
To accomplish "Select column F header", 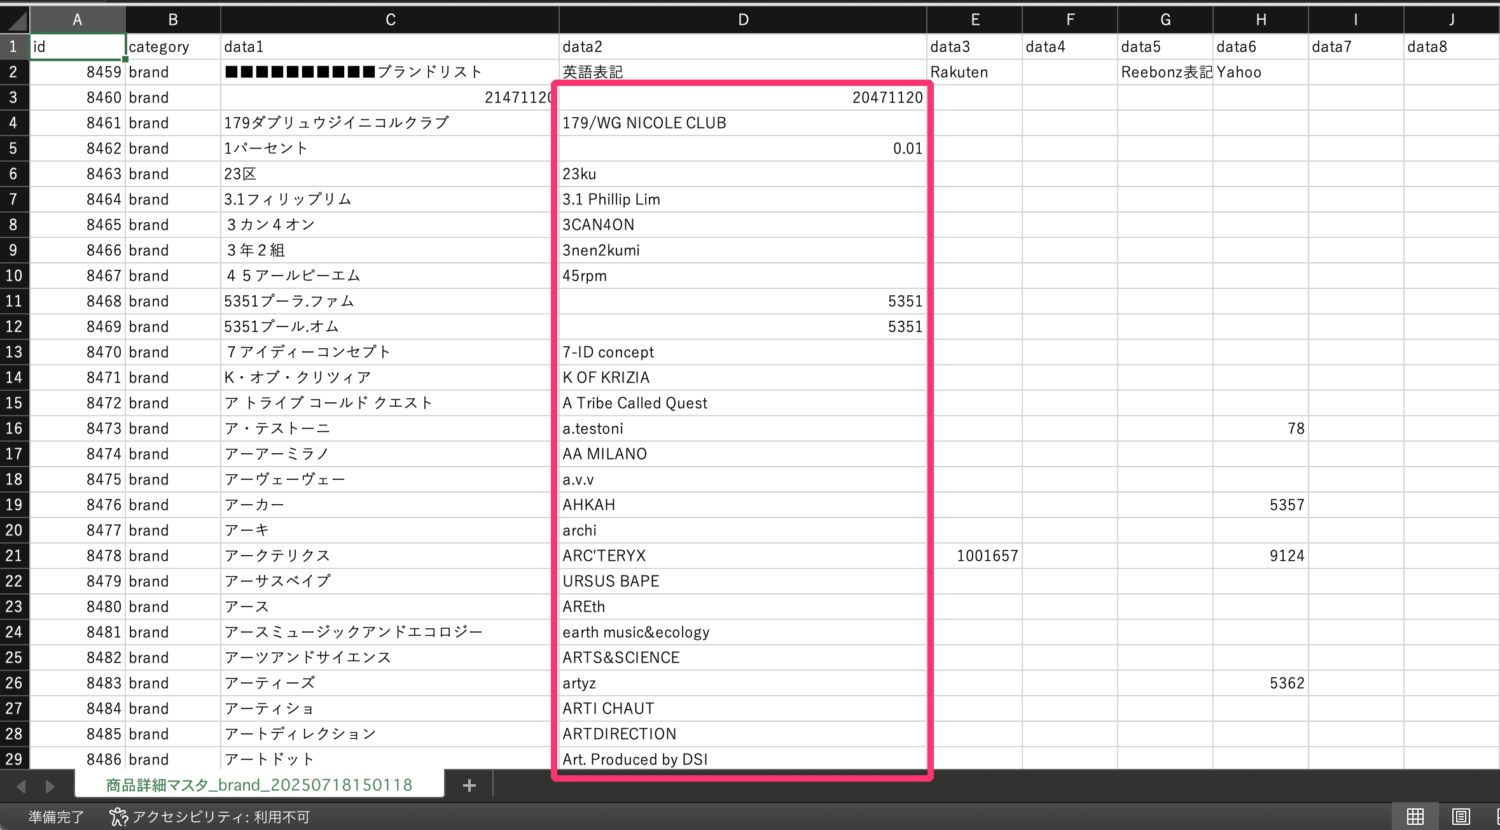I will 1070,19.
